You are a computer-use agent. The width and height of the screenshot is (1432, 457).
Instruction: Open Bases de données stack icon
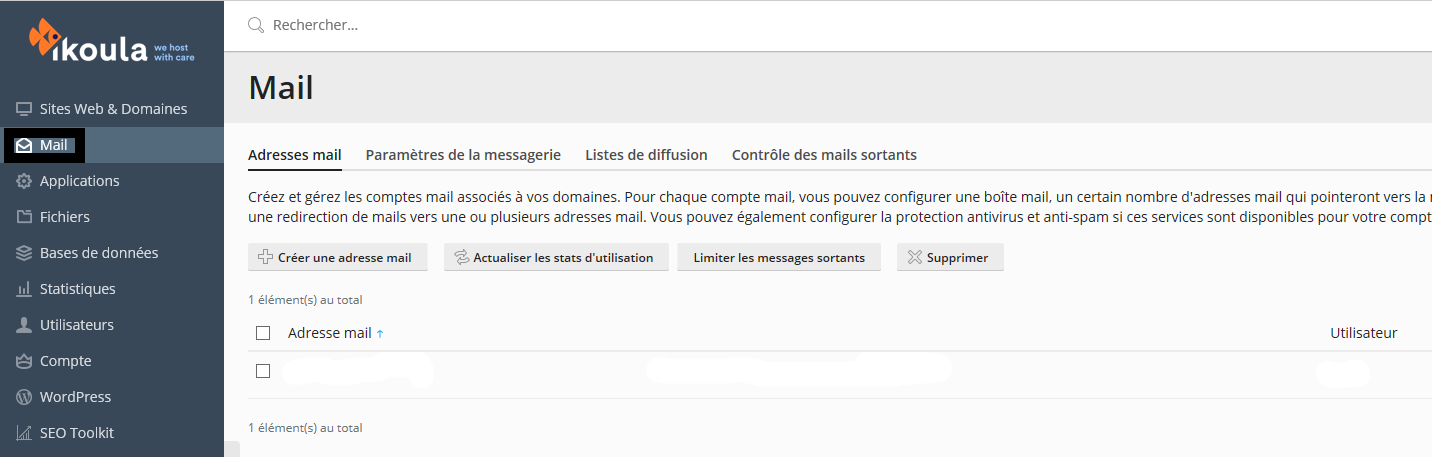[24, 253]
